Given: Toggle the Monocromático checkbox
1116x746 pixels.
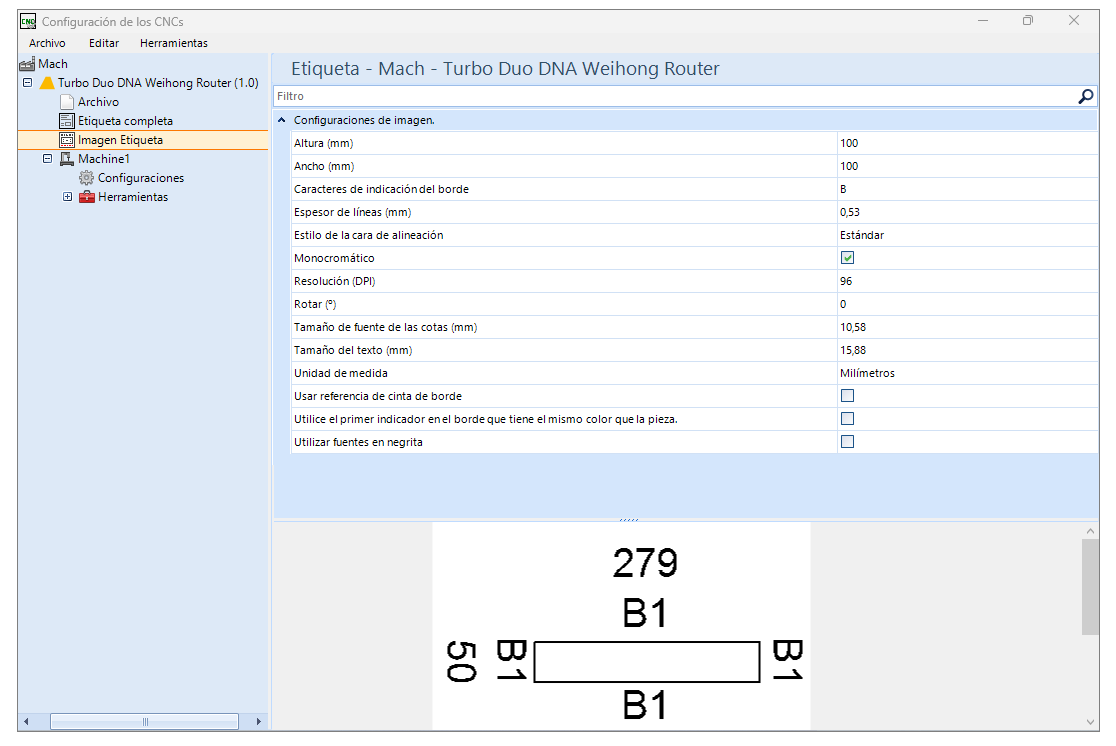Looking at the screenshot, I should point(847,258).
